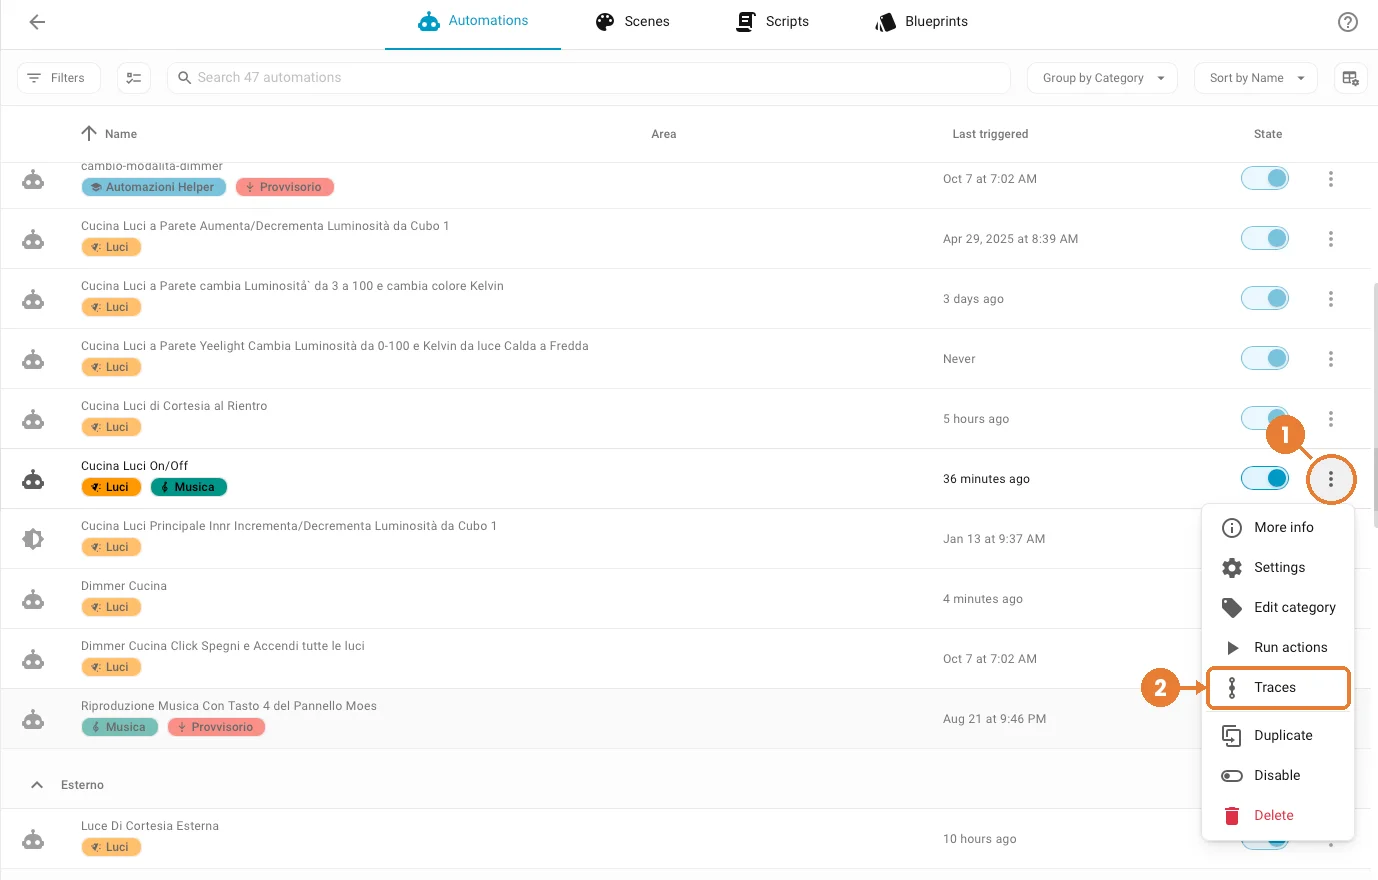
Task: Toggle Yeelight Cambia Luminosità automation switch
Action: [x=1265, y=358]
